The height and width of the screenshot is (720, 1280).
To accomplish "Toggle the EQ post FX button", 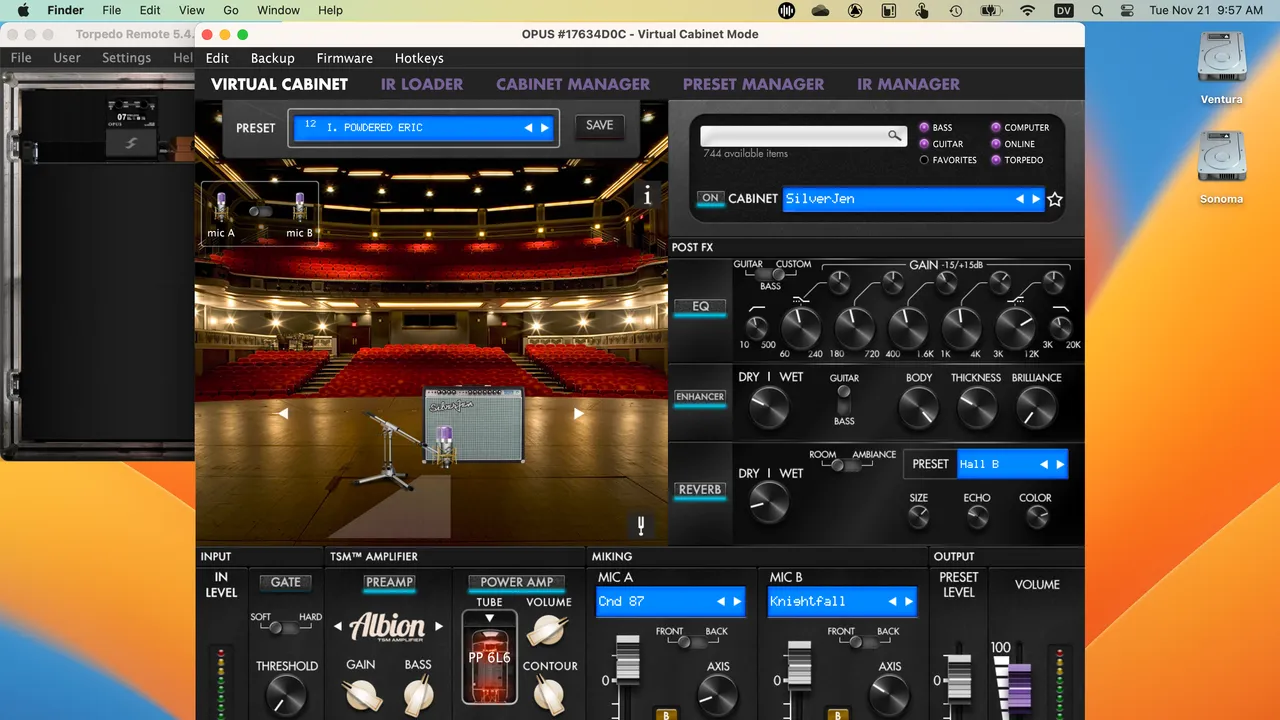I will [x=700, y=307].
